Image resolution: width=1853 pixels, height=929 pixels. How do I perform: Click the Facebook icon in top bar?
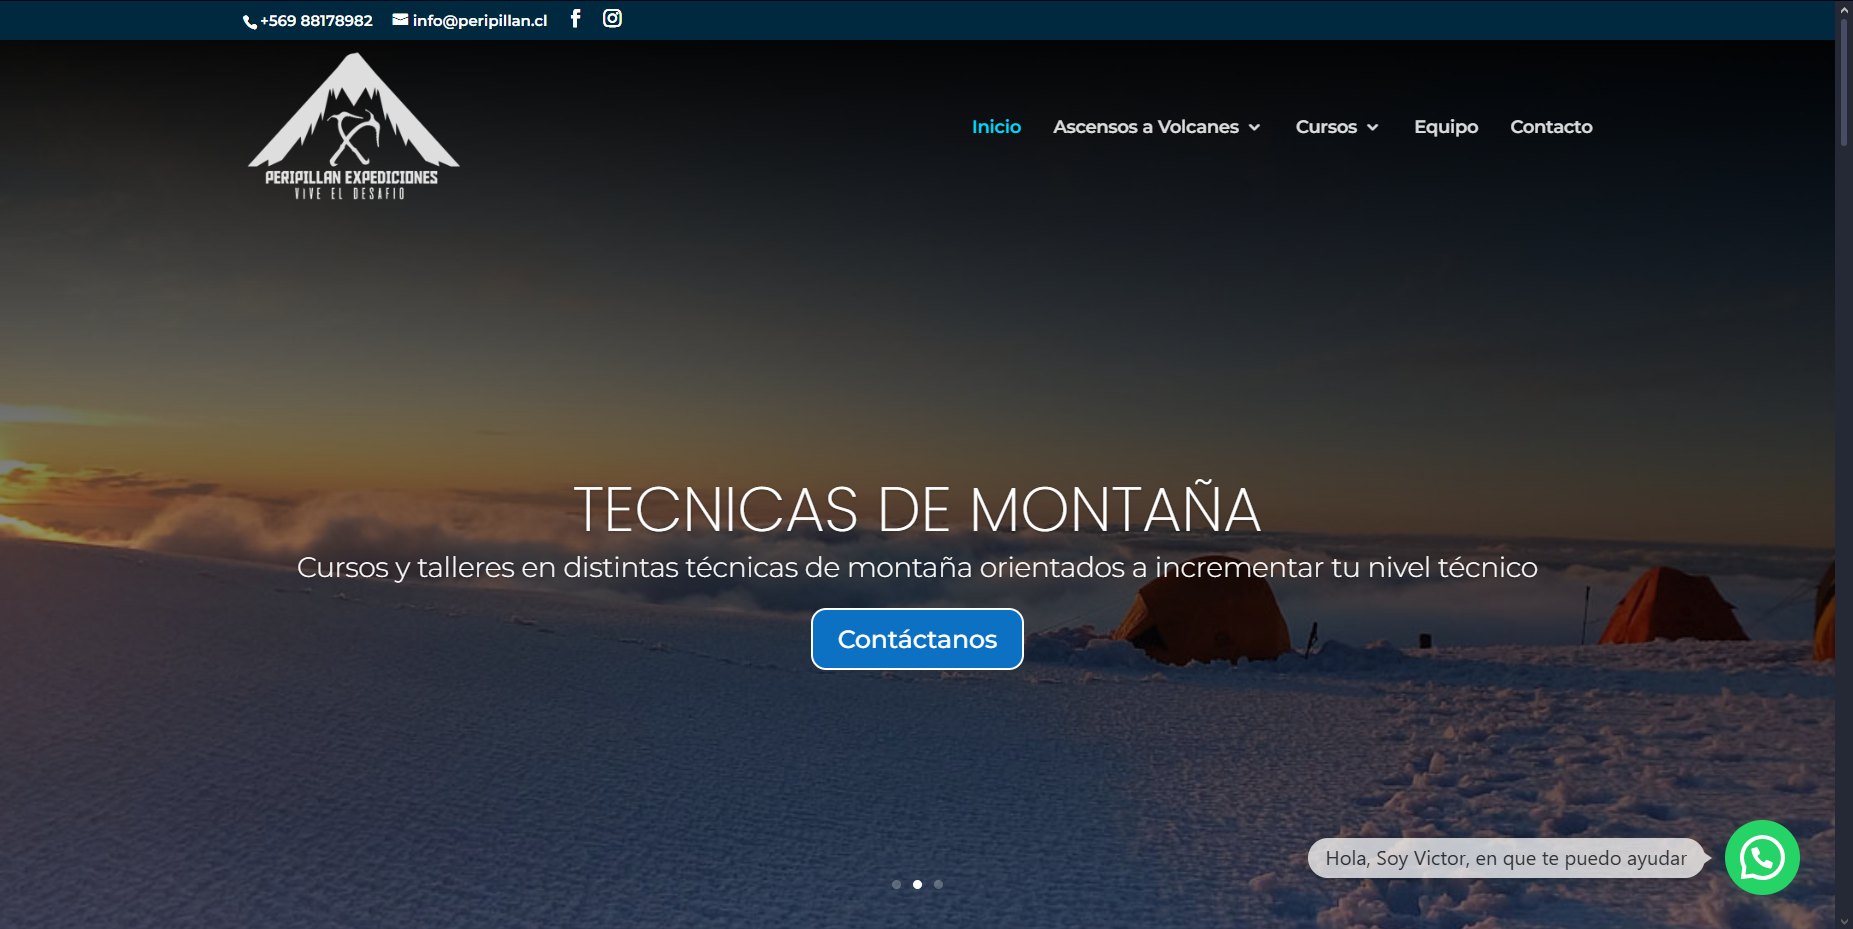pos(575,19)
